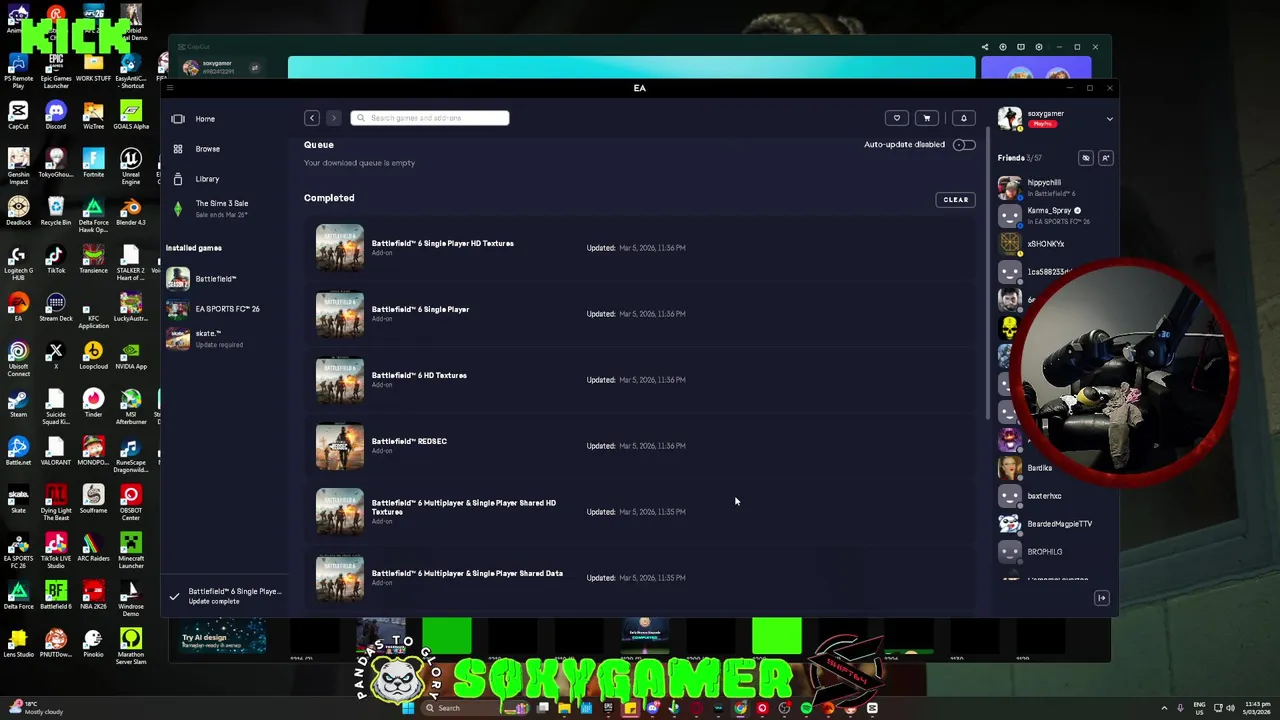Click the update complete notification checkmark
This screenshot has width=1280, height=720.
click(x=174, y=596)
